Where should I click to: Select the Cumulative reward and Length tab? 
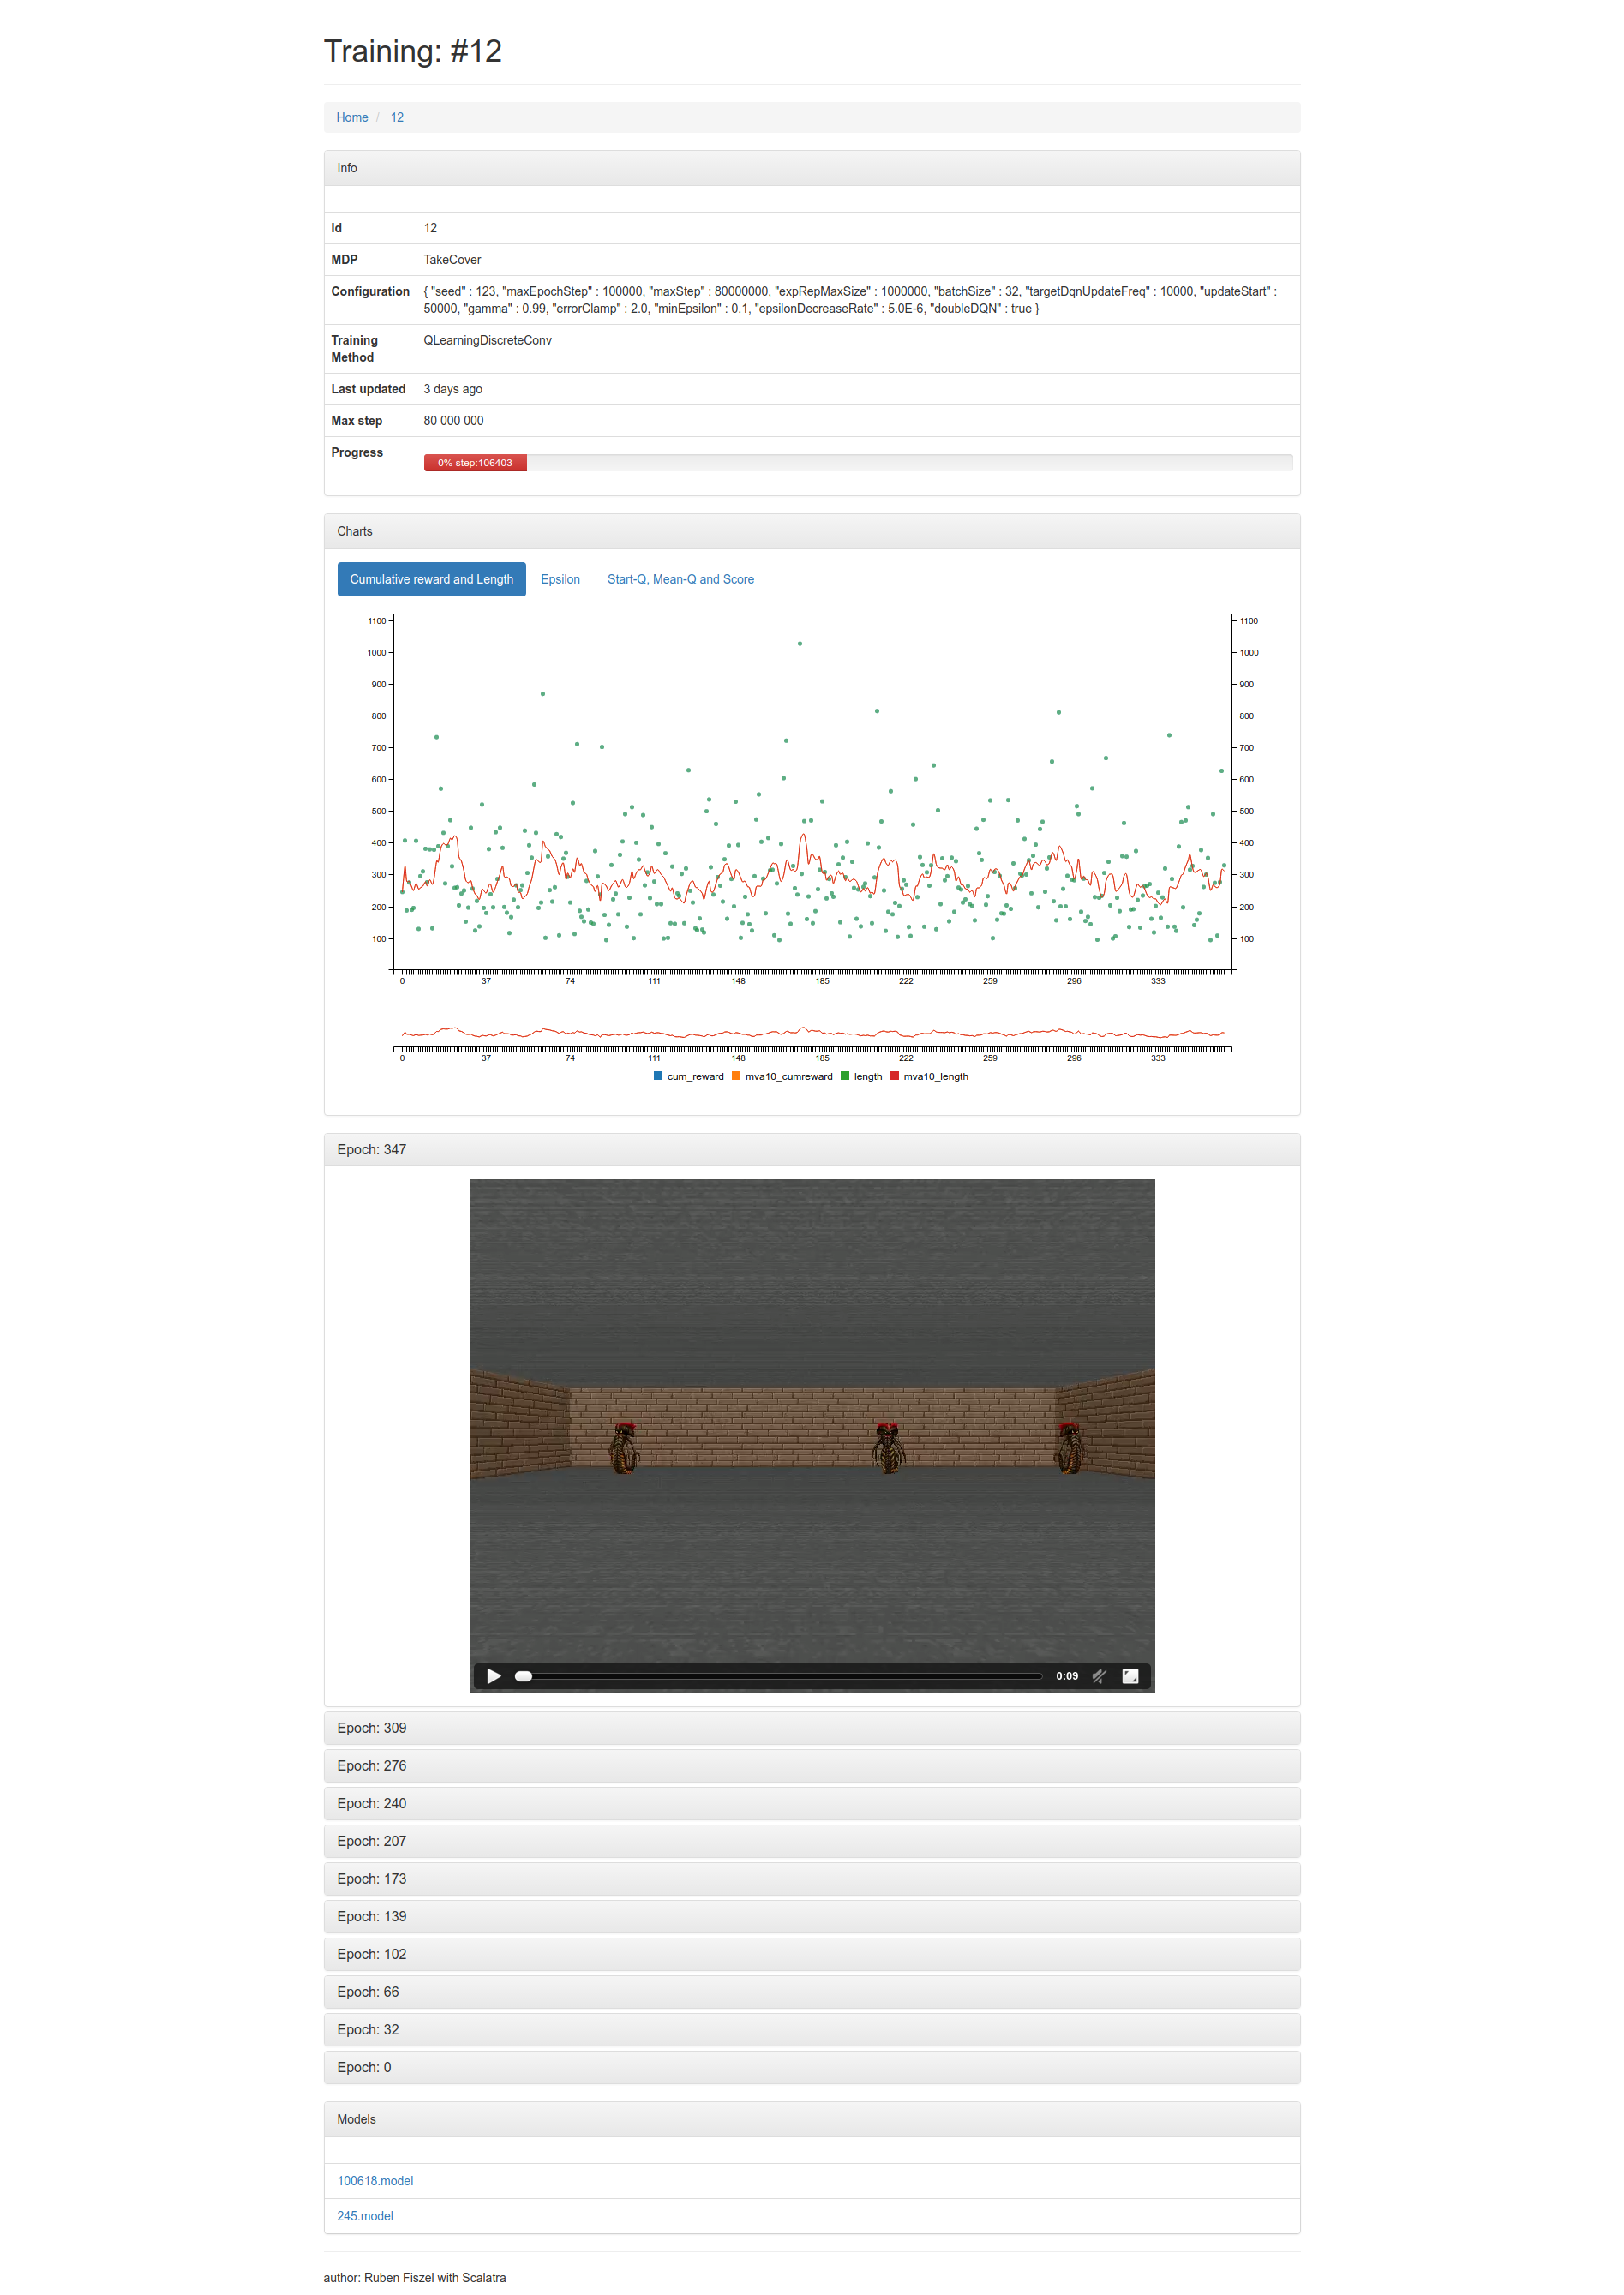[x=431, y=579]
